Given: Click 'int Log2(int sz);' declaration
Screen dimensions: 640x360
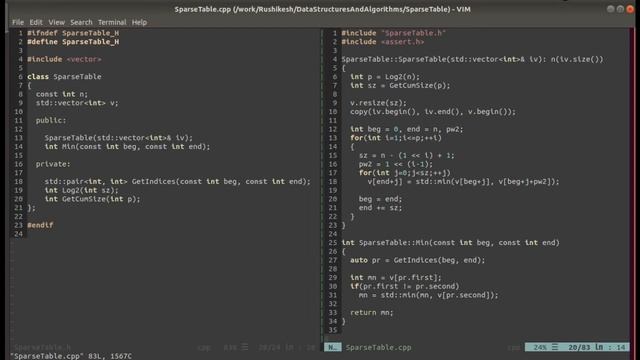Looking at the screenshot, I should [82, 190].
